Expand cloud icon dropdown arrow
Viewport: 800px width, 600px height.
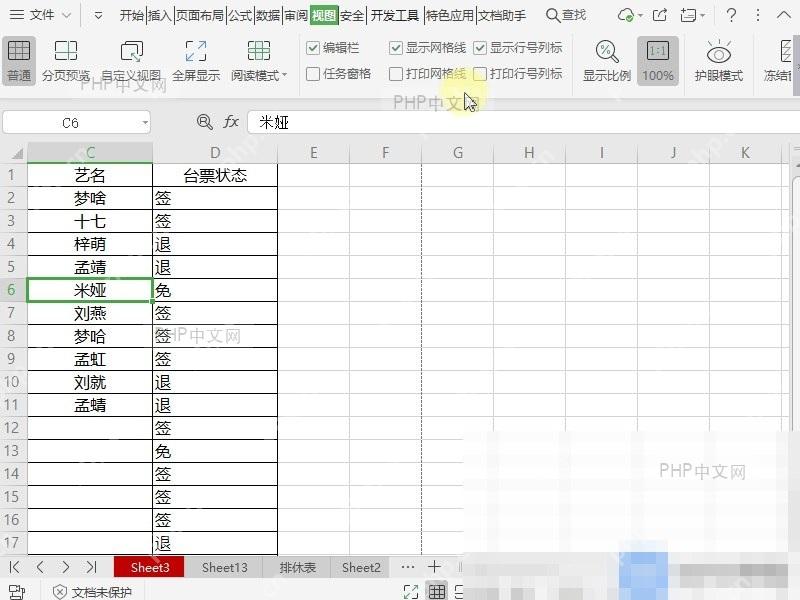640,16
